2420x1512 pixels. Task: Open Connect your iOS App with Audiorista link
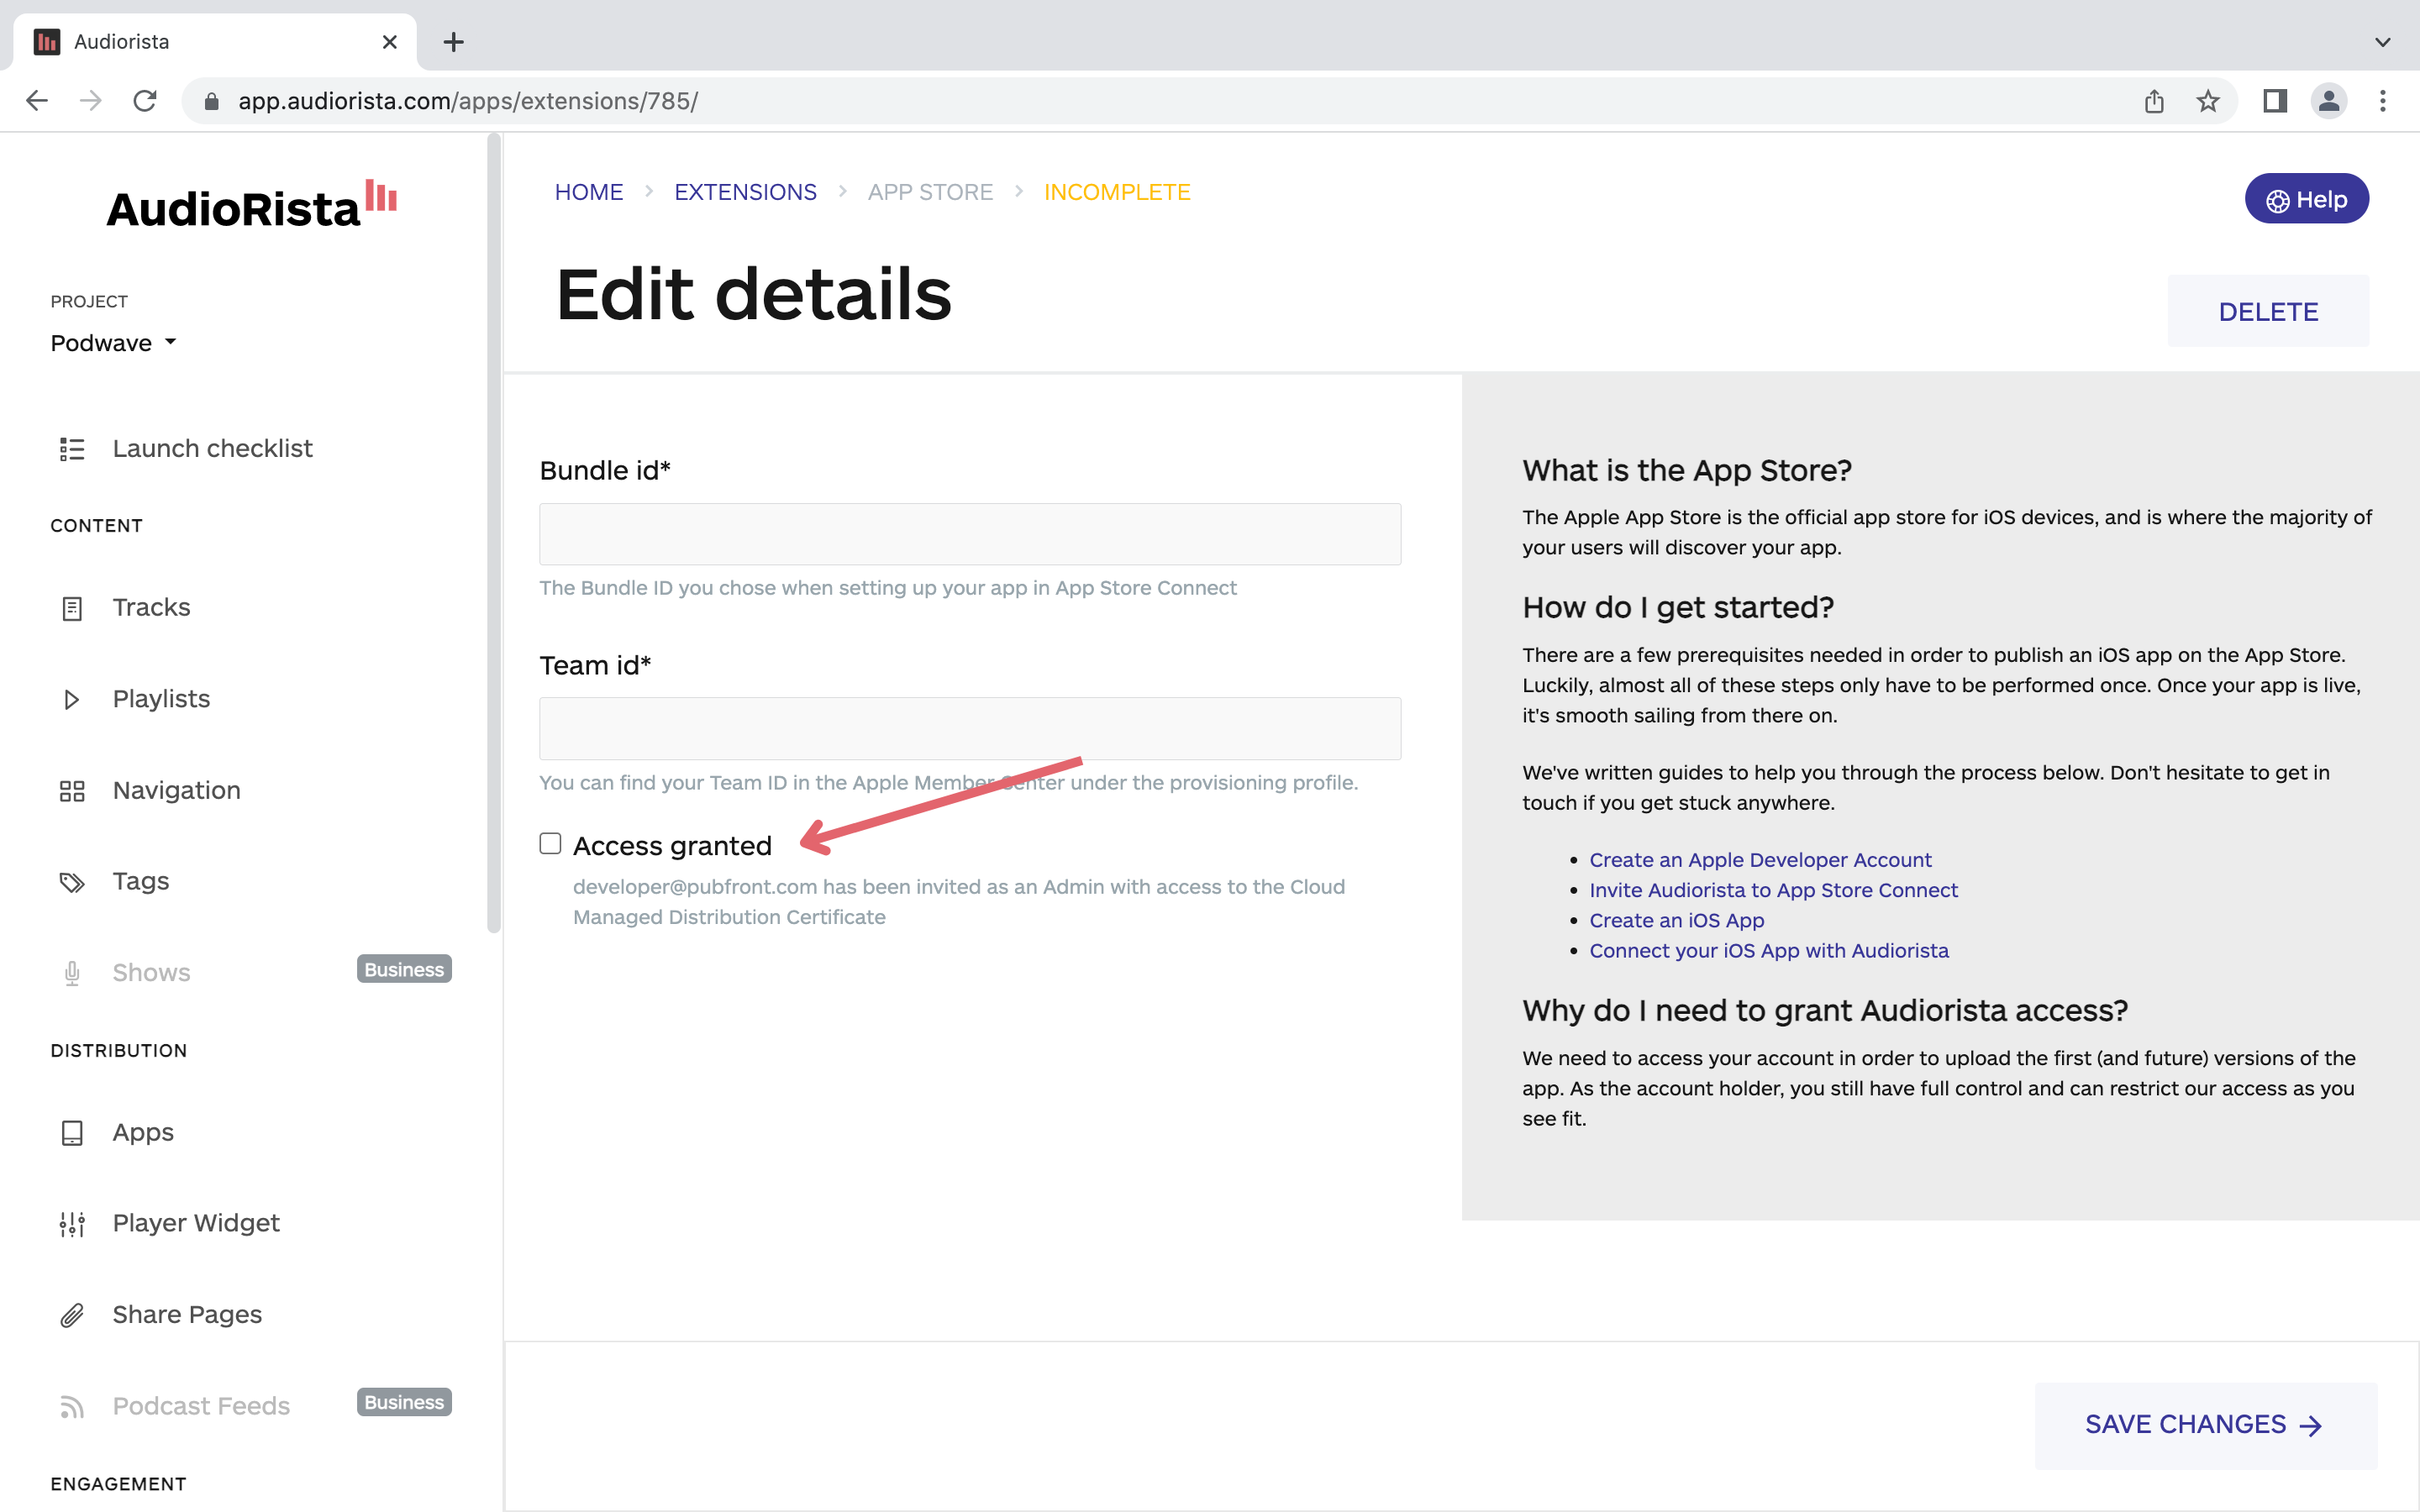point(1769,951)
